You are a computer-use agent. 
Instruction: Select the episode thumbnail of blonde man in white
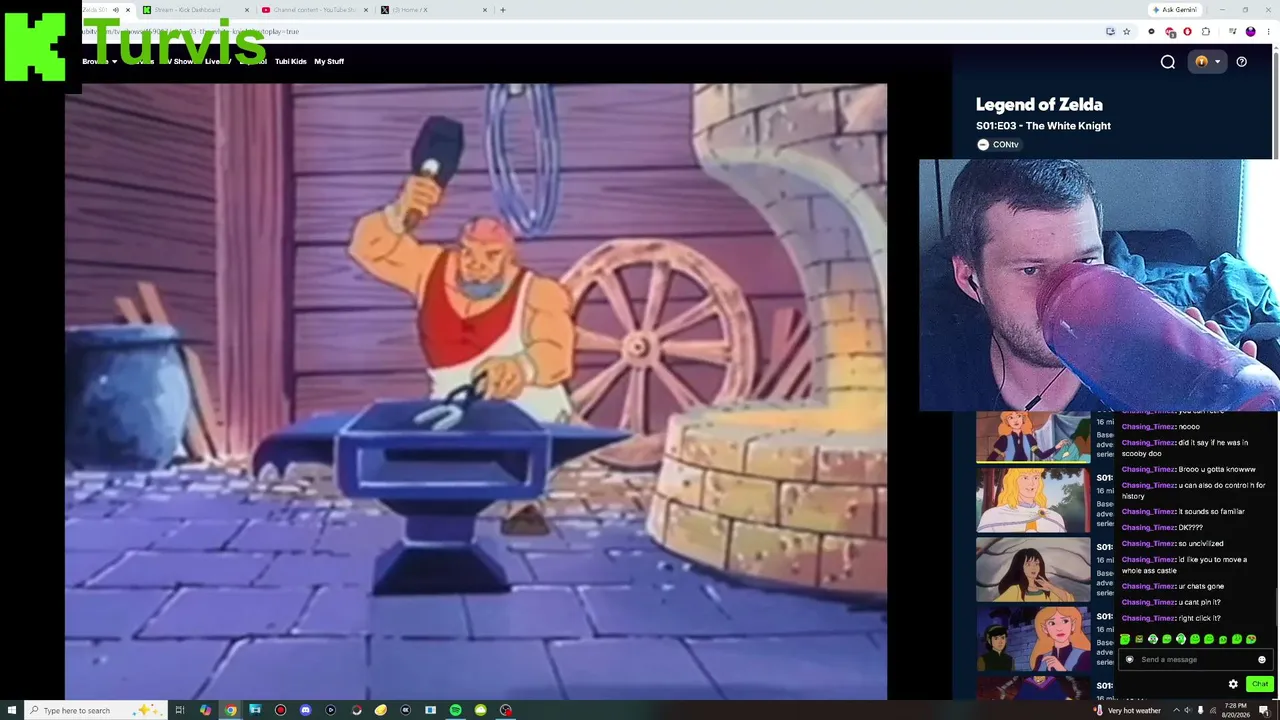point(1033,500)
